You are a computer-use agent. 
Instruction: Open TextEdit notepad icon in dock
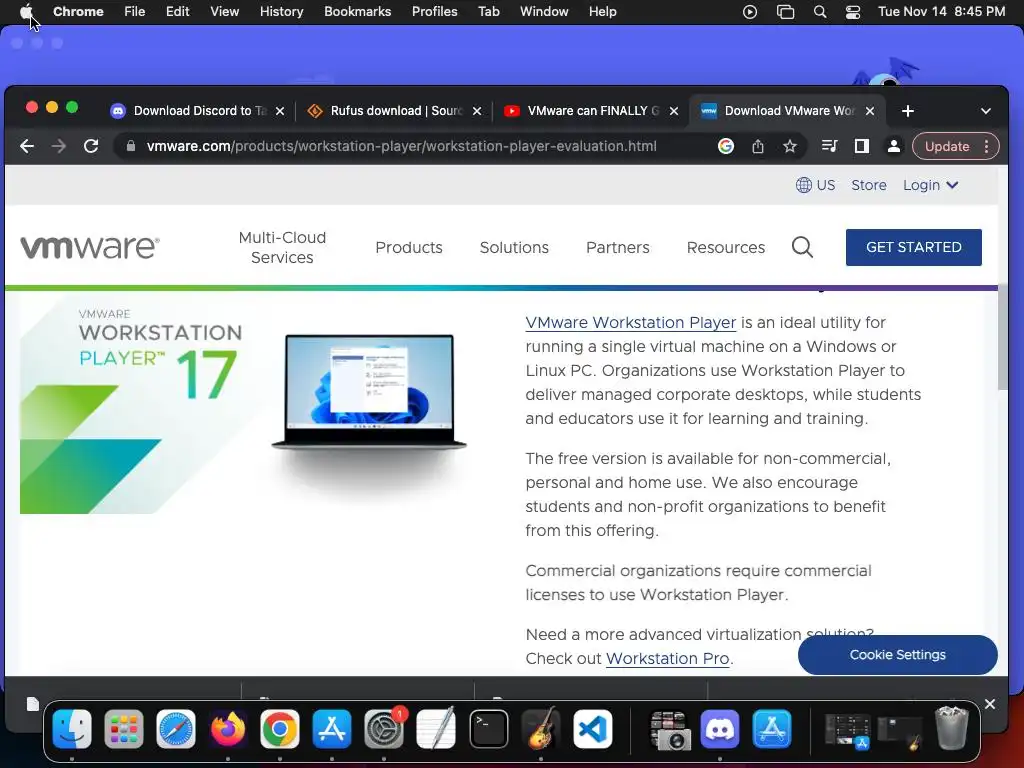(436, 729)
